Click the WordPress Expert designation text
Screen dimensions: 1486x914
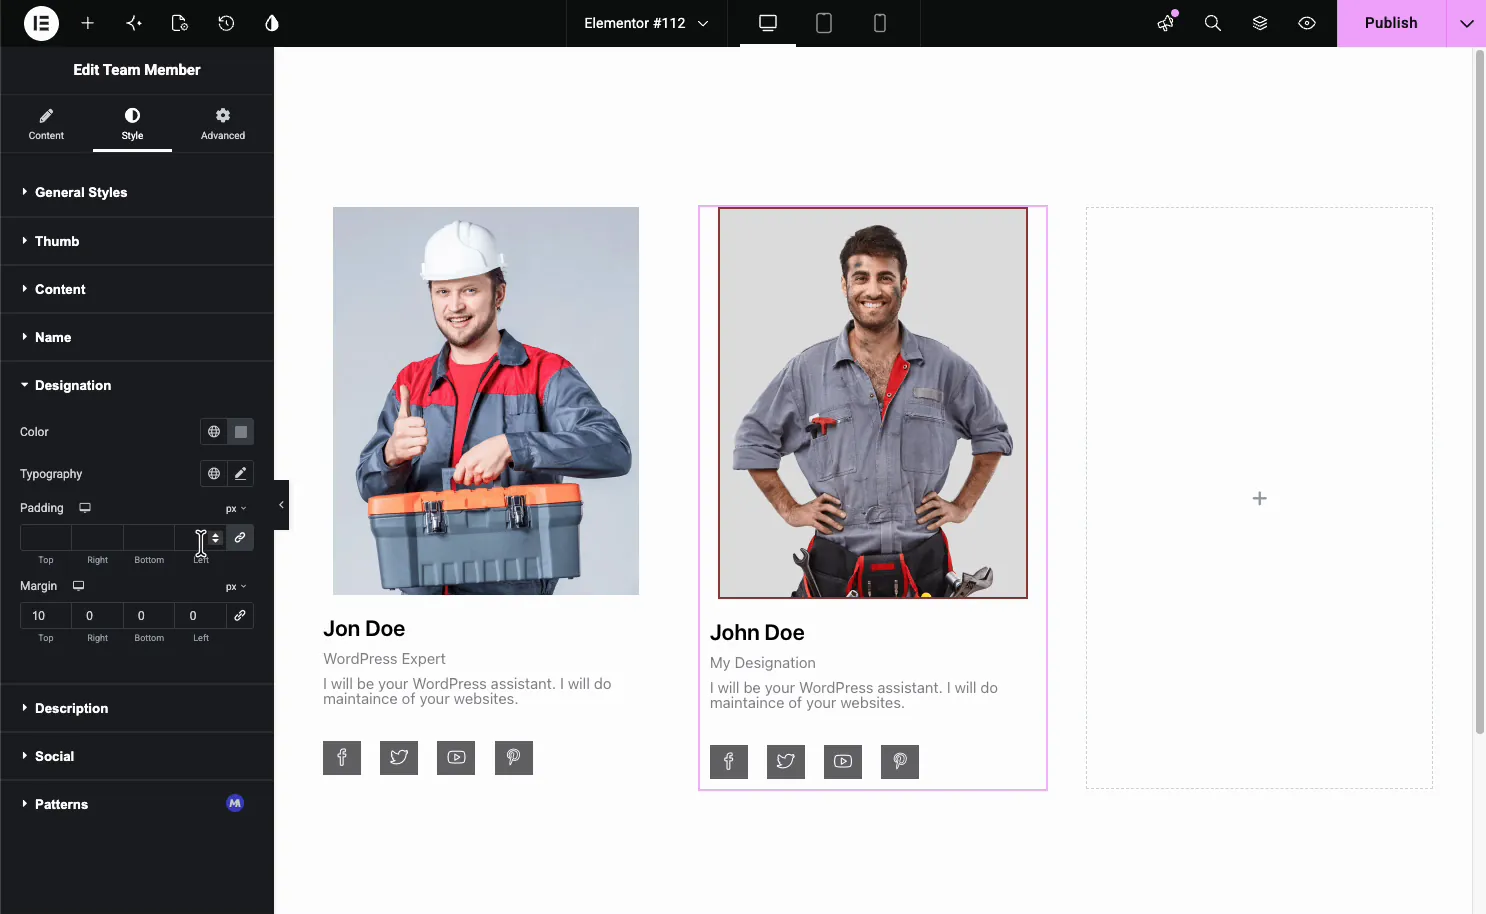coord(384,659)
